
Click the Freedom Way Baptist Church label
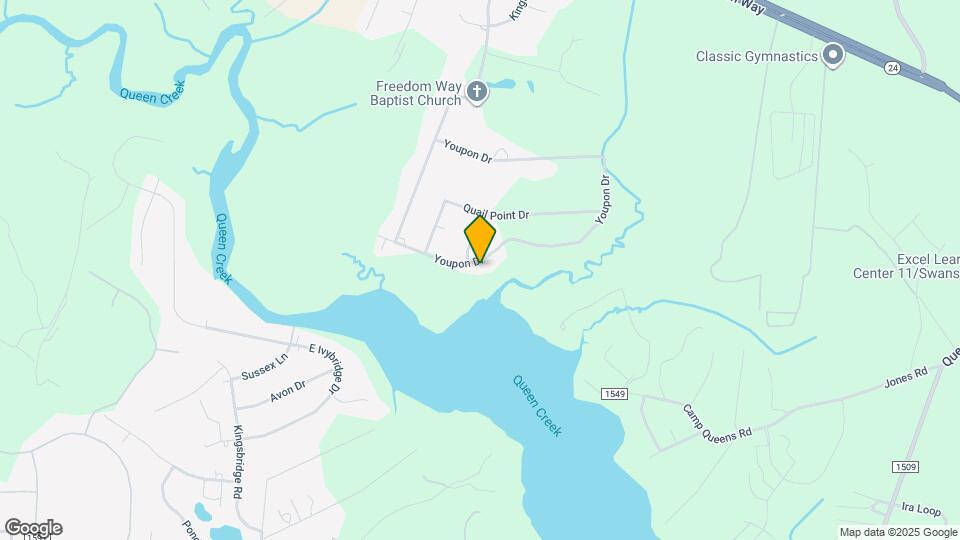(x=417, y=94)
